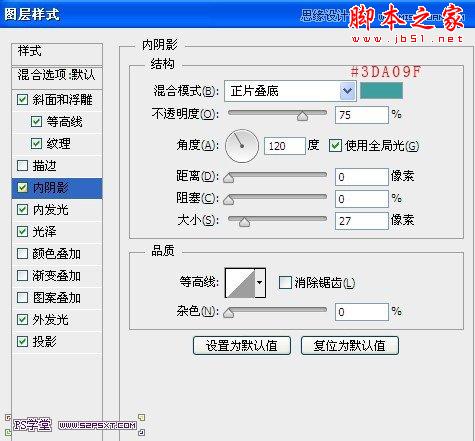The width and height of the screenshot is (475, 441).
Task: Toggle the 纹理 checkbox
Action: click(x=36, y=143)
